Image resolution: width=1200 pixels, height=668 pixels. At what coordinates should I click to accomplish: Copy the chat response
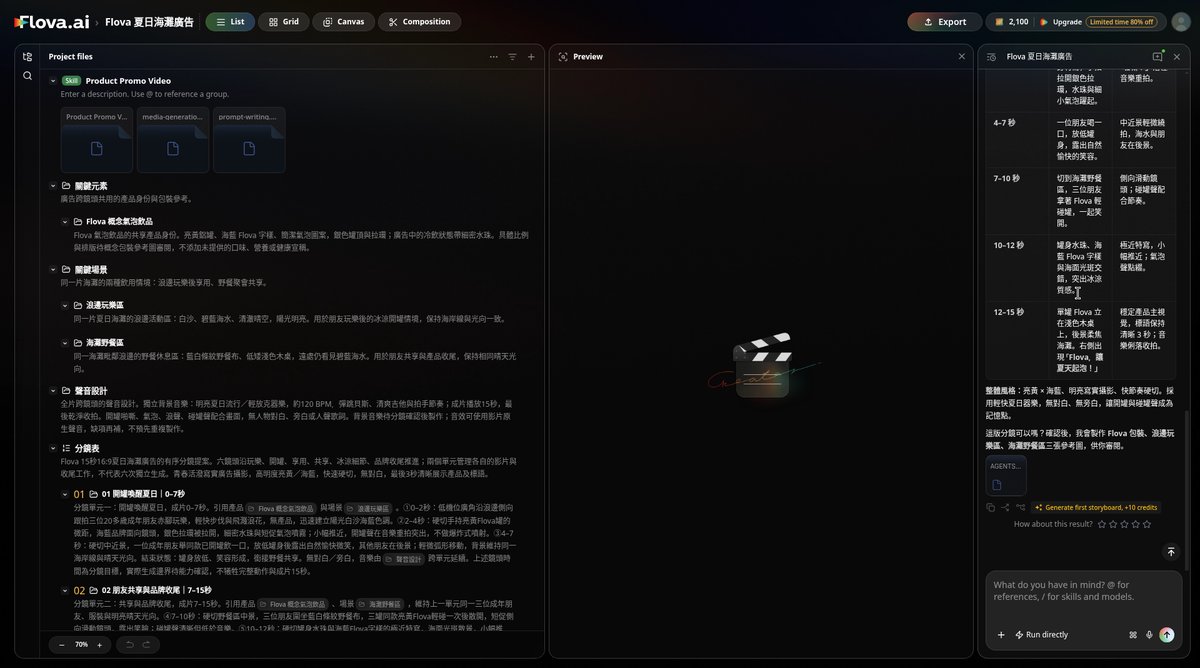(x=991, y=507)
